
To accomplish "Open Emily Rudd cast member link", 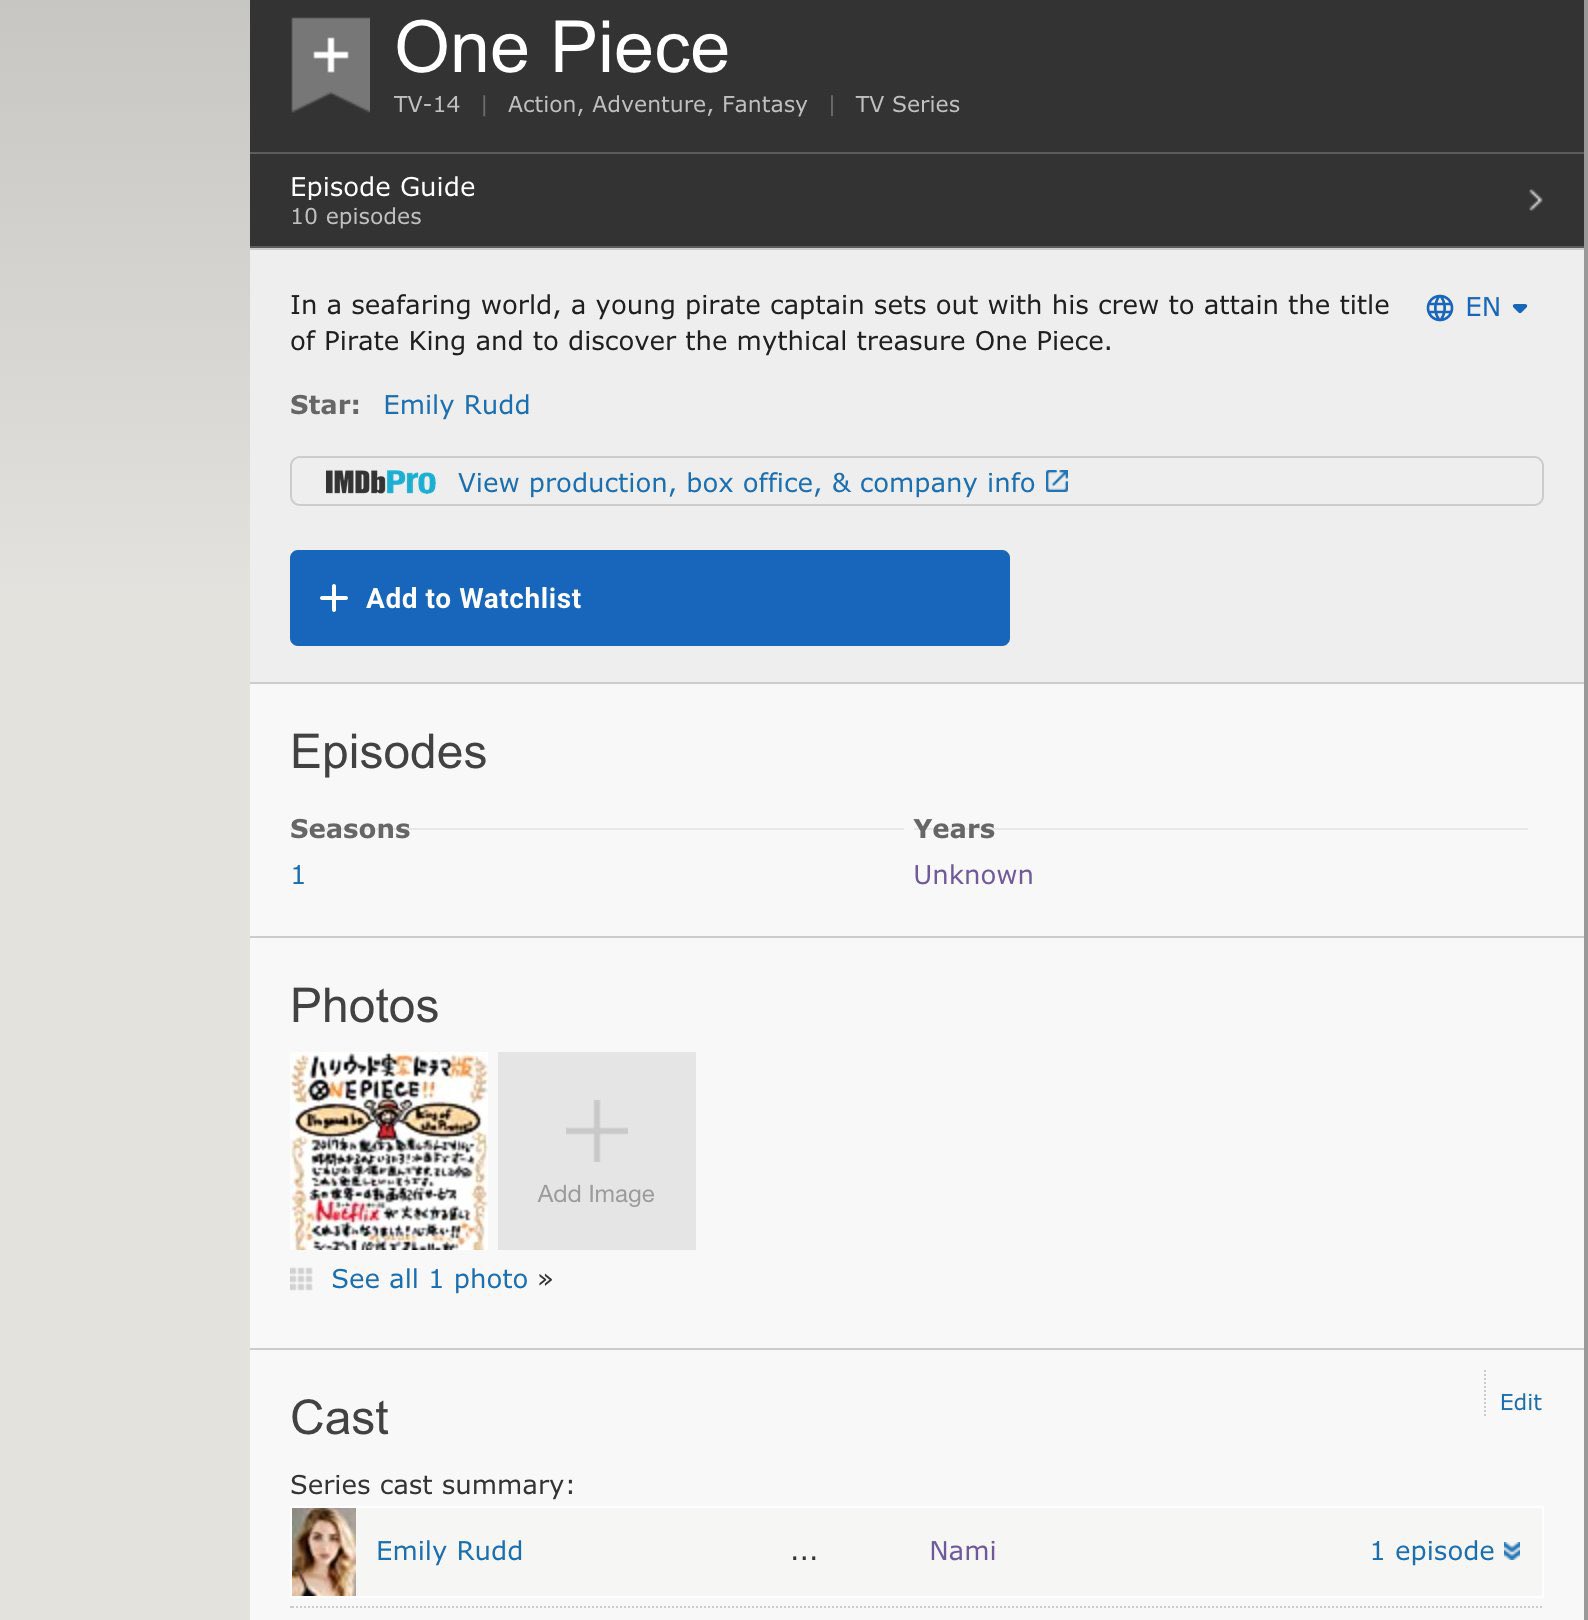I will coord(449,1551).
